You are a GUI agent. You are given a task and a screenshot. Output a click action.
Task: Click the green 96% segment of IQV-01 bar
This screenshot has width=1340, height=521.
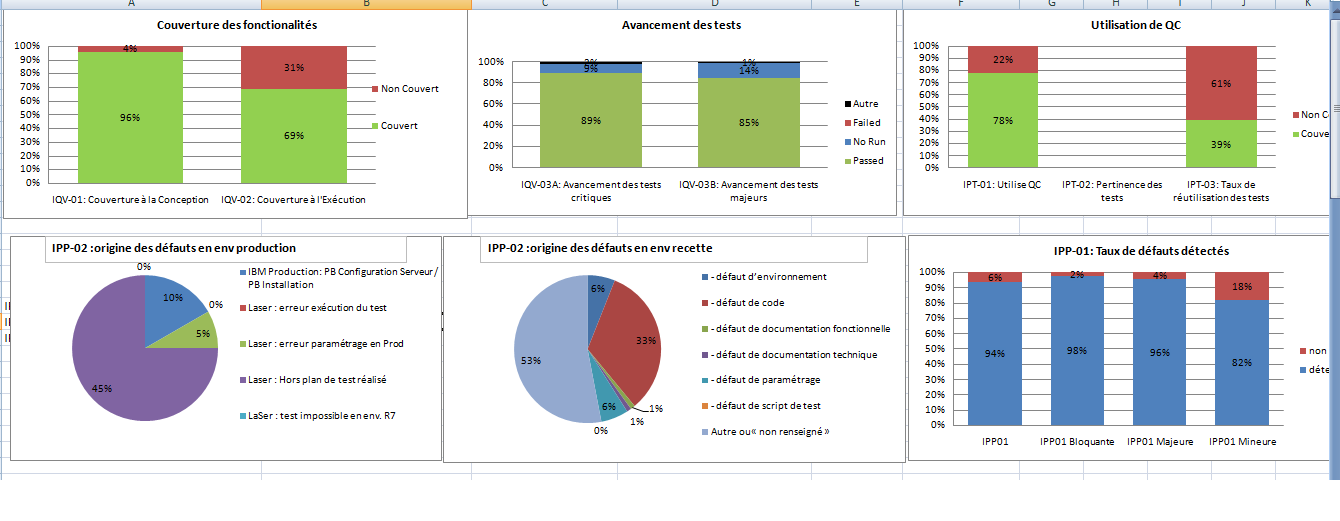[130, 117]
